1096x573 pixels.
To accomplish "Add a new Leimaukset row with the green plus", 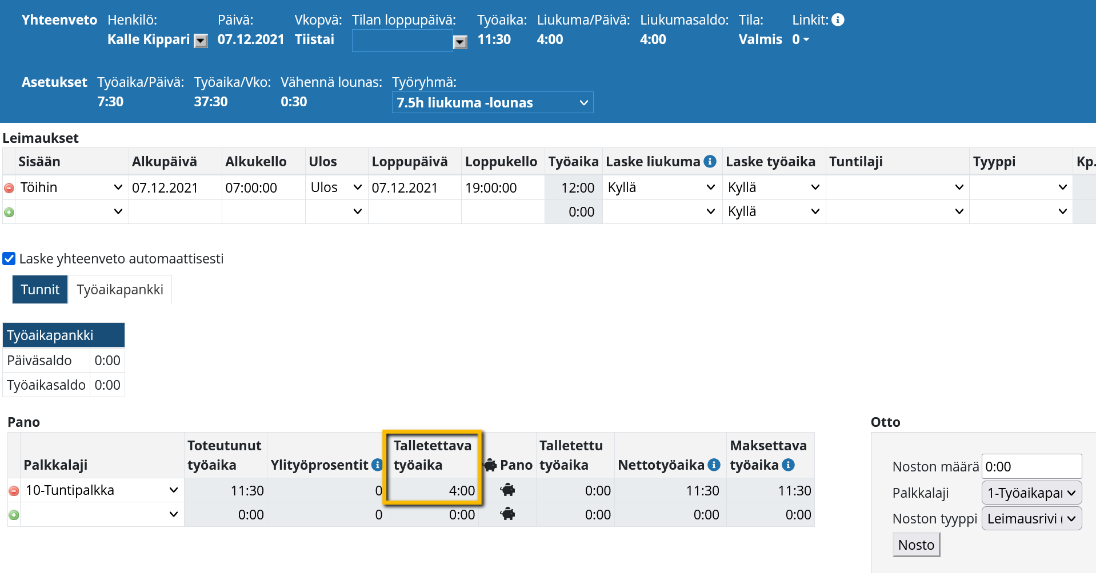I will click(10, 212).
